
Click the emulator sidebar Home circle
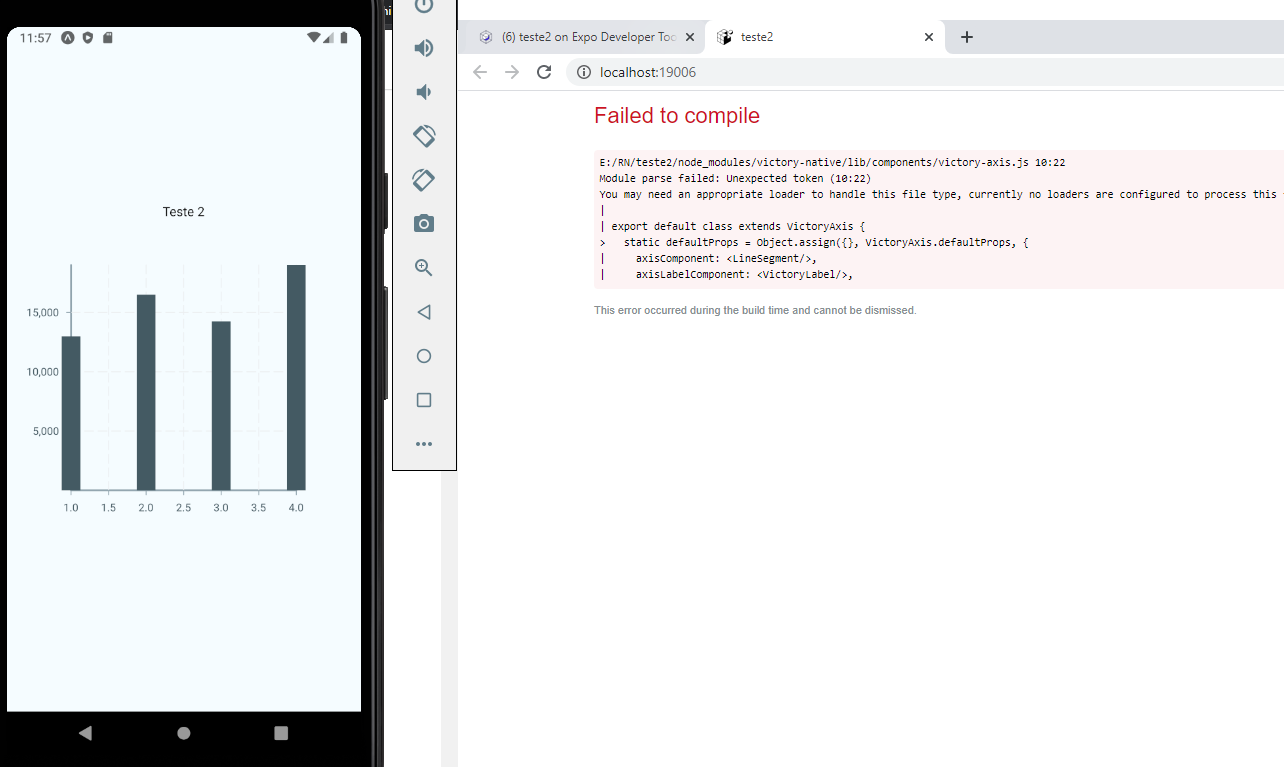click(424, 356)
